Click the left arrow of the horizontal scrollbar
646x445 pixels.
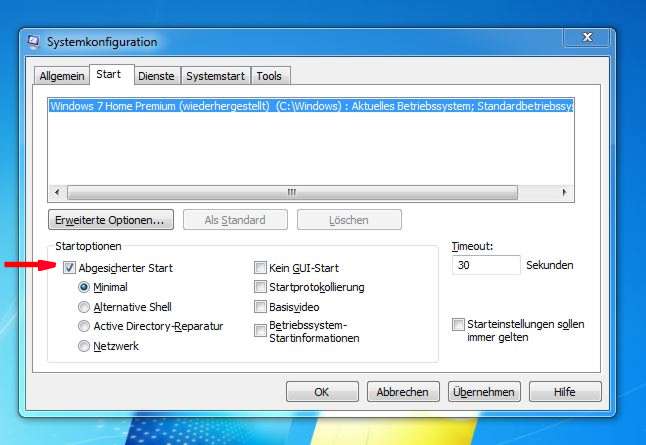pos(57,192)
